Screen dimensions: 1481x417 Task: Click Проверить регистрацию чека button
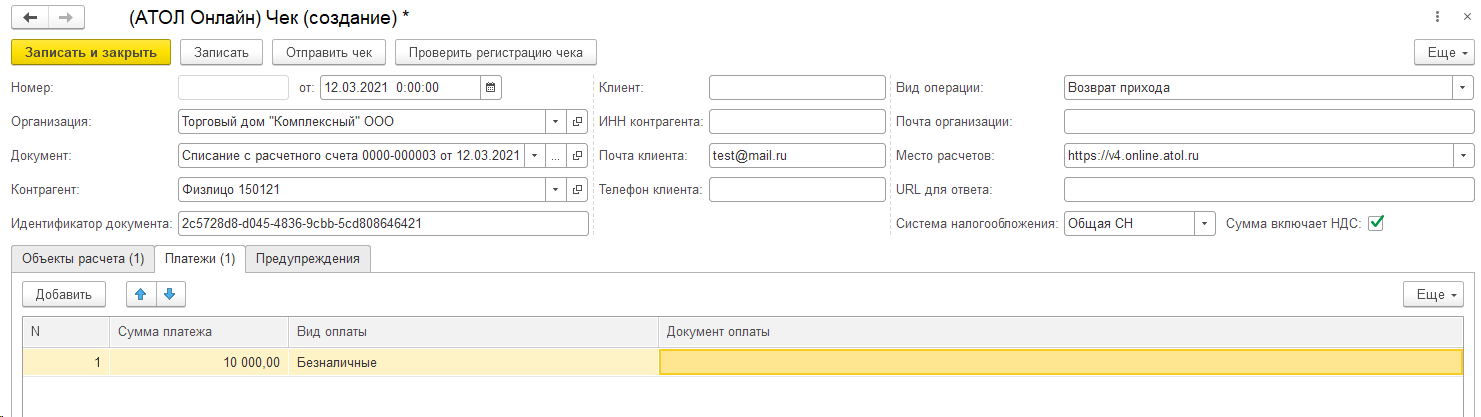click(496, 51)
